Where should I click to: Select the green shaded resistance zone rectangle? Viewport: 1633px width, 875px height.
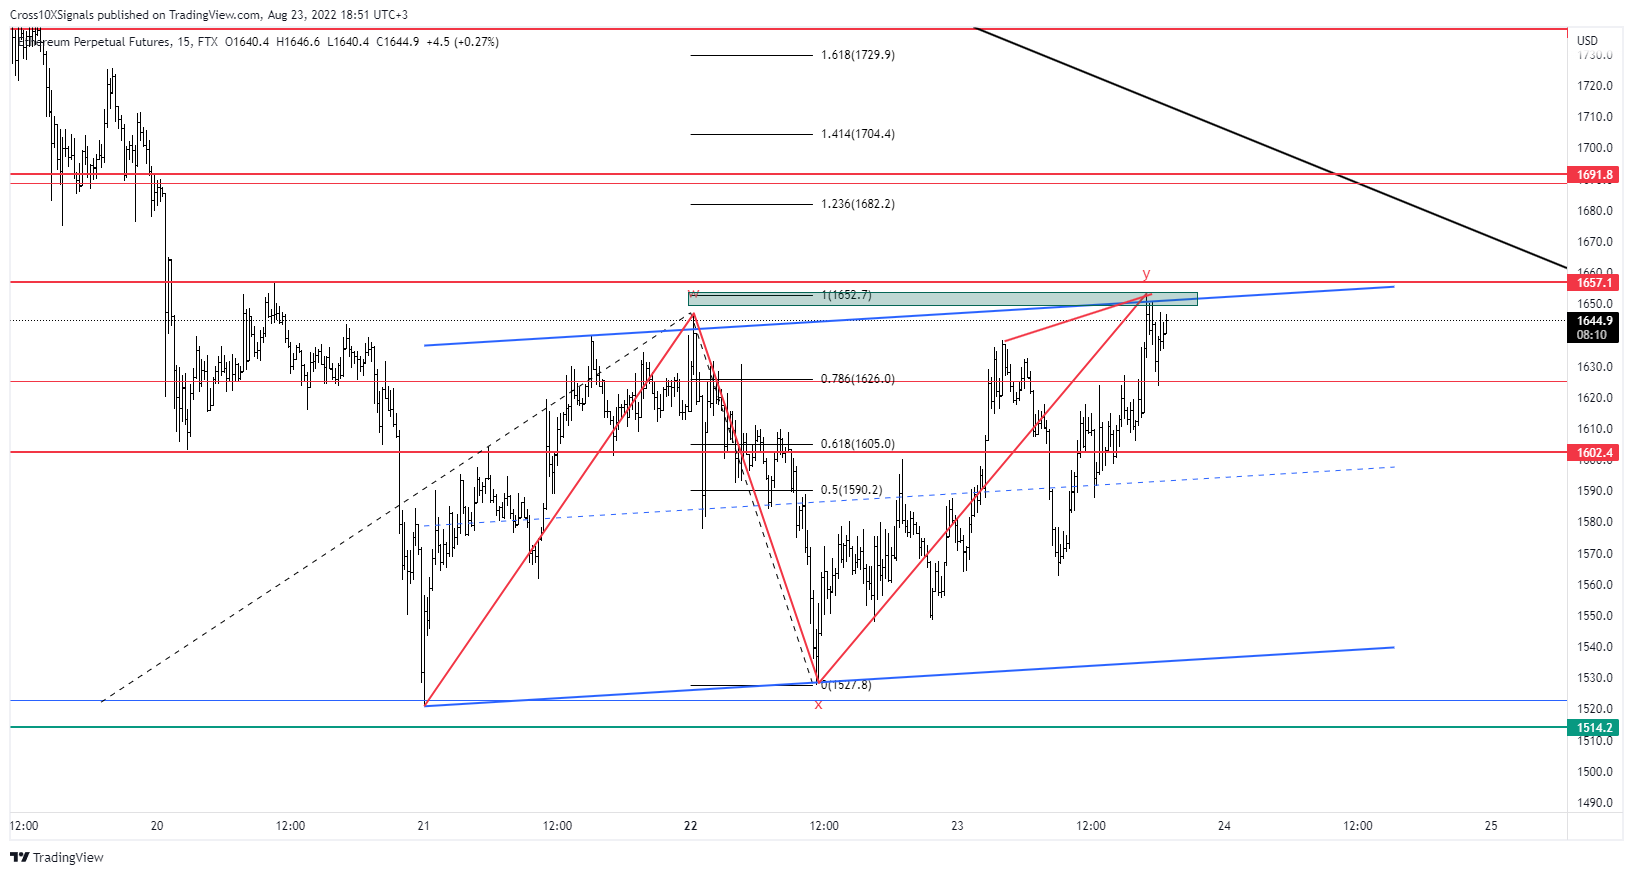click(942, 298)
